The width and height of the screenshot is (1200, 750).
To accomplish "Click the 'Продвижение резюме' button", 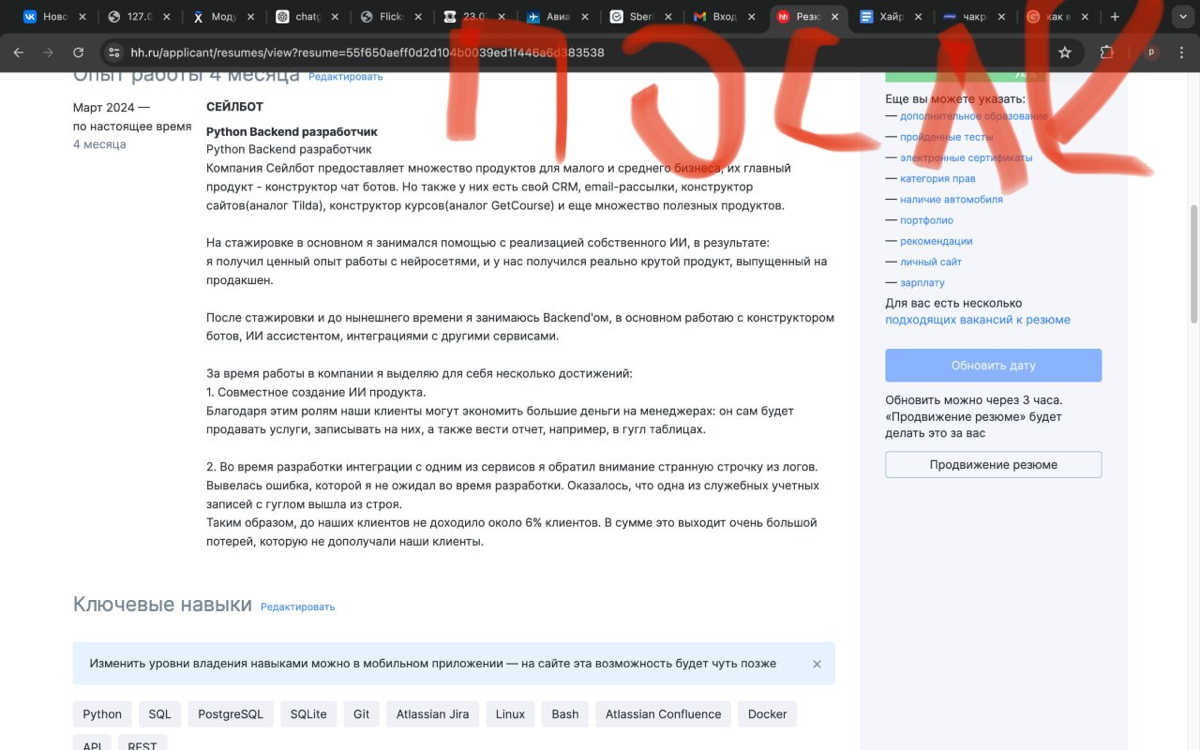I will [x=993, y=464].
